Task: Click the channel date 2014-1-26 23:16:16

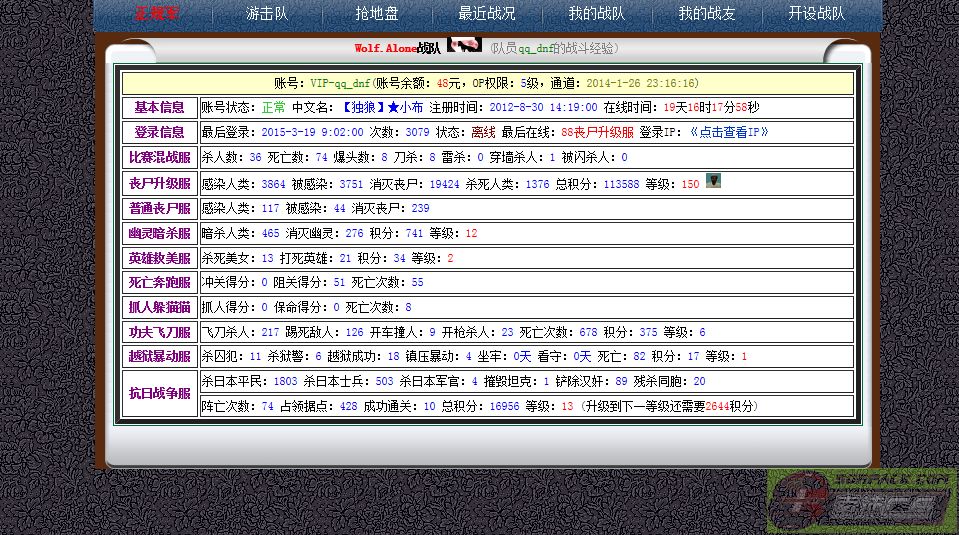Action: 642,83
